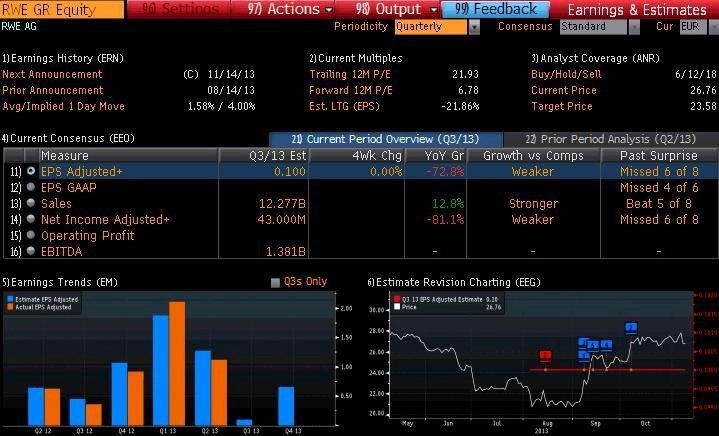This screenshot has width=719, height=436.
Task: Click the blue revision marker near October
Action: pyautogui.click(x=631, y=327)
